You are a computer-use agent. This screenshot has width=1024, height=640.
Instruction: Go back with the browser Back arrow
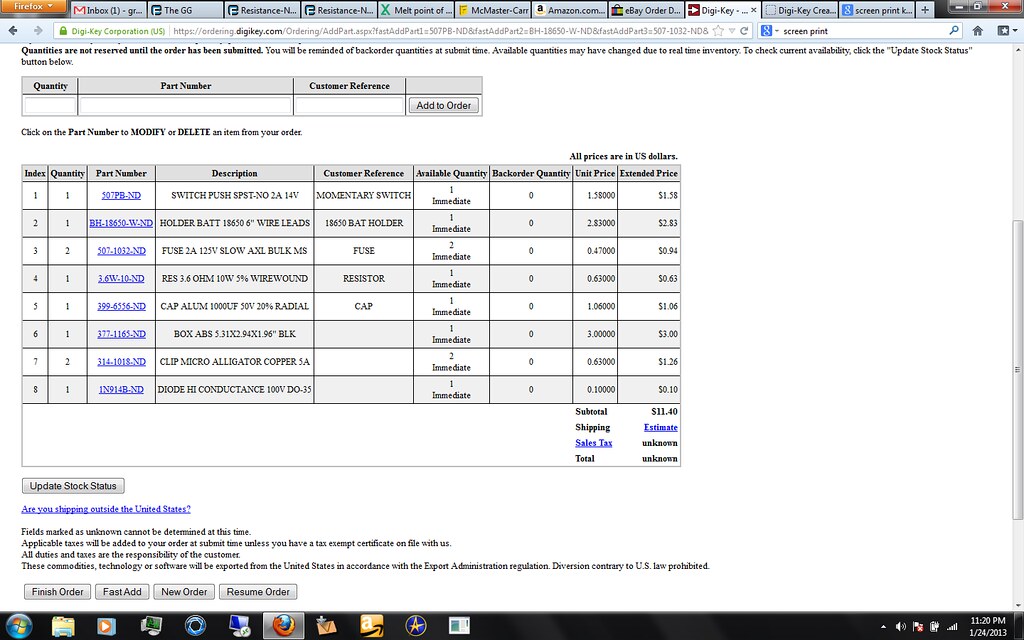13,31
